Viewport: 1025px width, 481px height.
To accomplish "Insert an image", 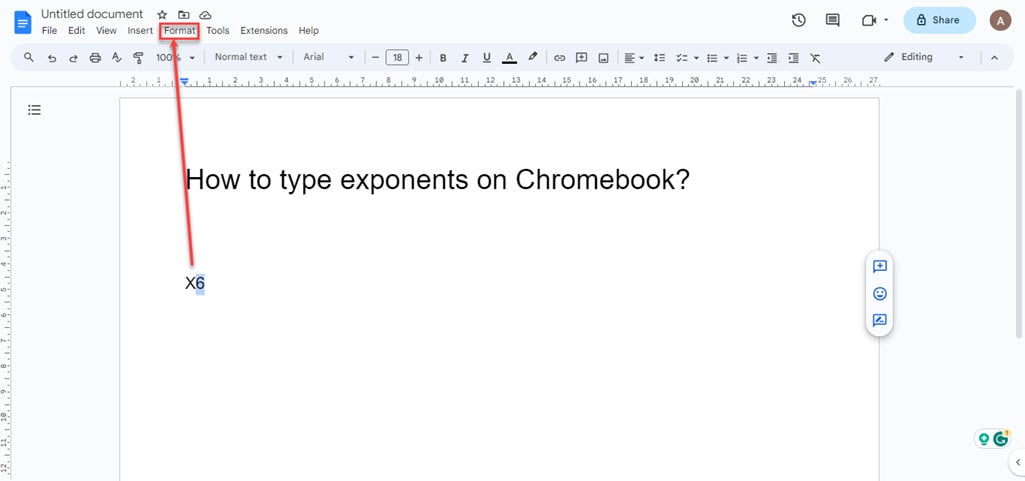I will 603,58.
